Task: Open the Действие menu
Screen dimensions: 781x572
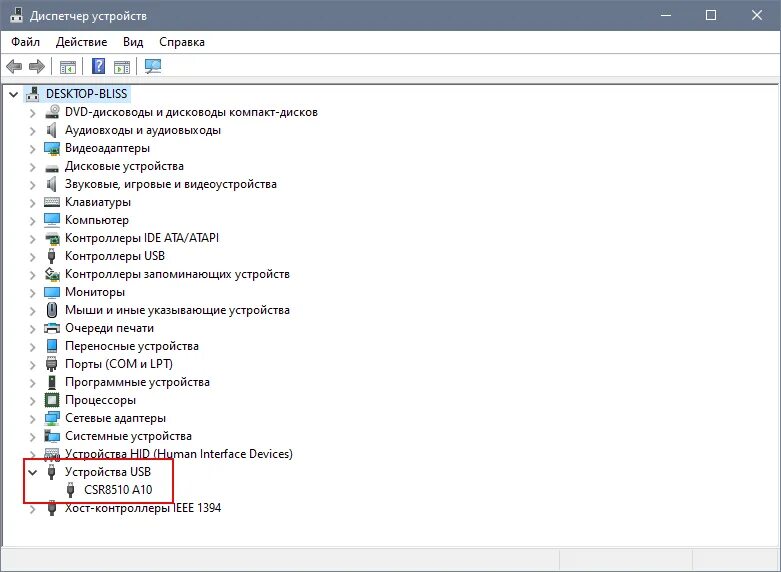Action: tap(81, 42)
